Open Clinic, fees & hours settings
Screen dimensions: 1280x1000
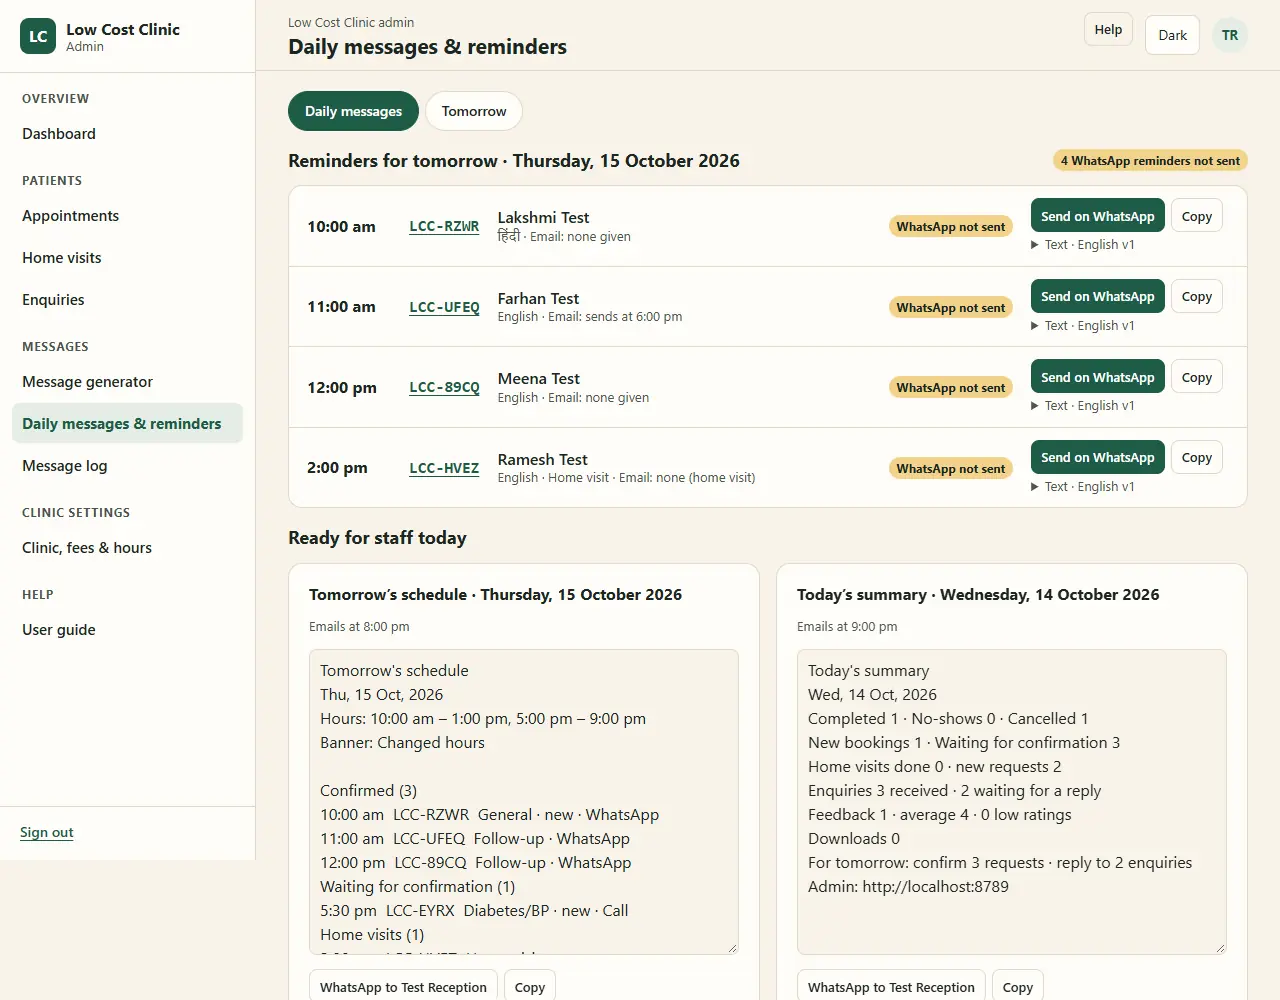point(127,548)
